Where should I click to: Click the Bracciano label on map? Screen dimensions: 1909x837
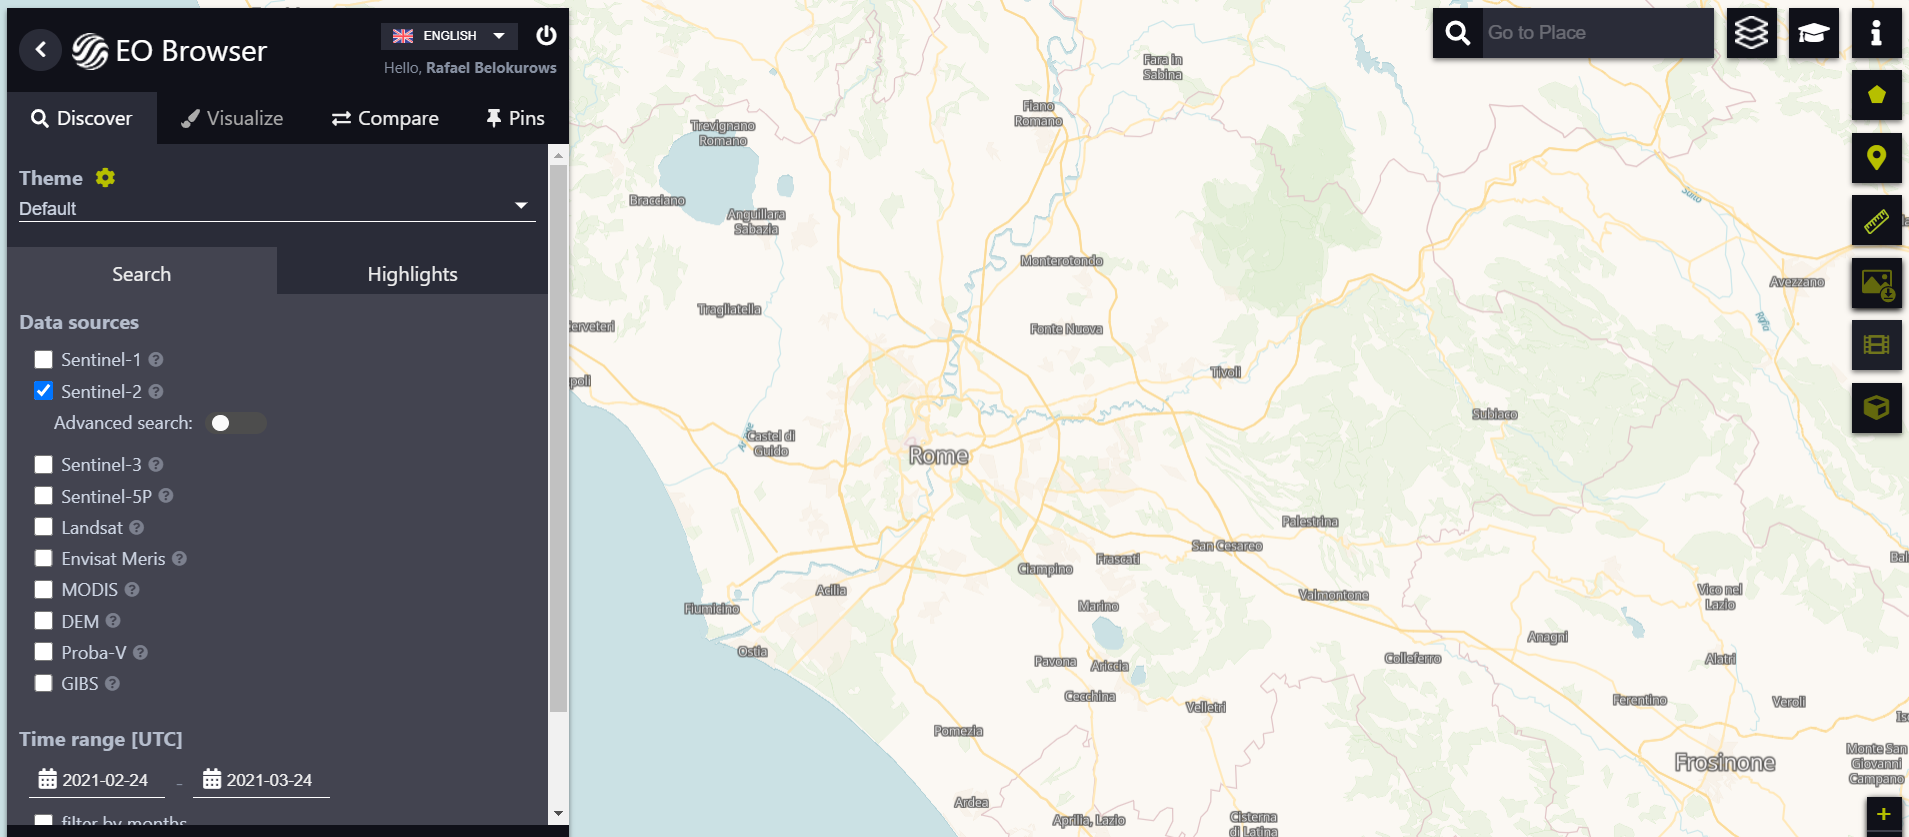tap(657, 201)
